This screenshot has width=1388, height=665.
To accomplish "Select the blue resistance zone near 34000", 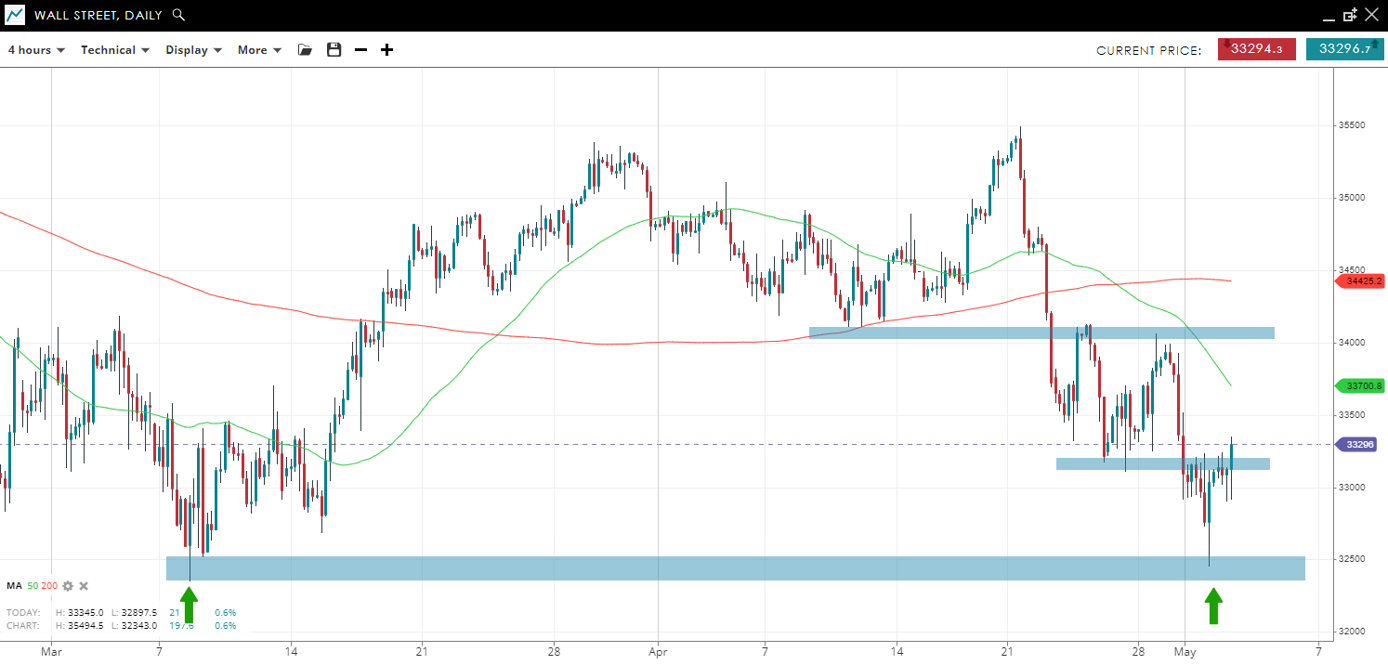I will [1041, 332].
